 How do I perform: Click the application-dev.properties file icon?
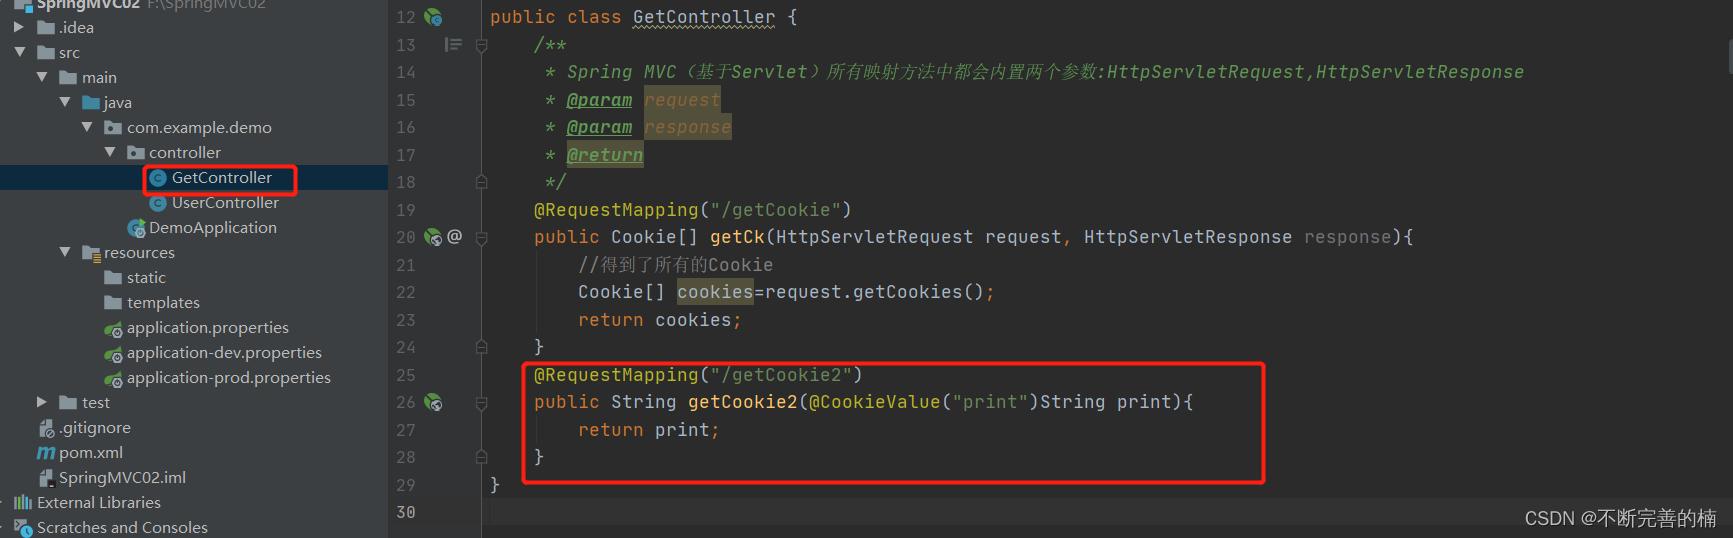point(114,353)
